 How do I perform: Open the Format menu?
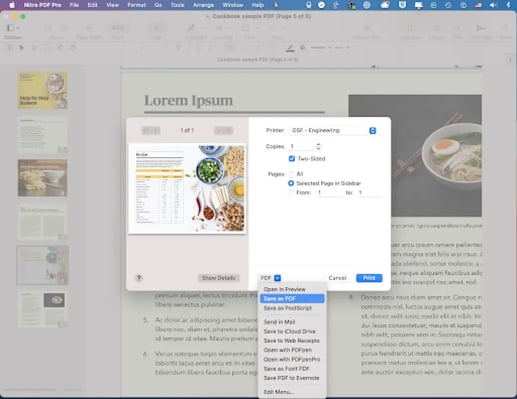click(x=137, y=5)
